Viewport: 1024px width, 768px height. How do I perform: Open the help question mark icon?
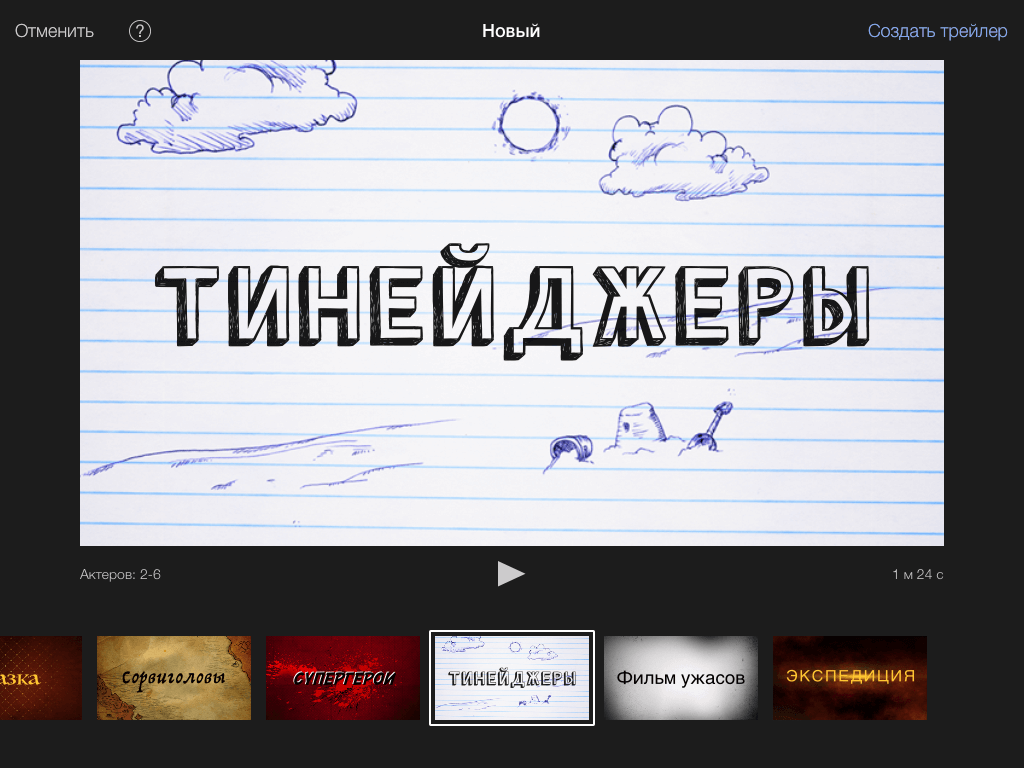[x=140, y=31]
